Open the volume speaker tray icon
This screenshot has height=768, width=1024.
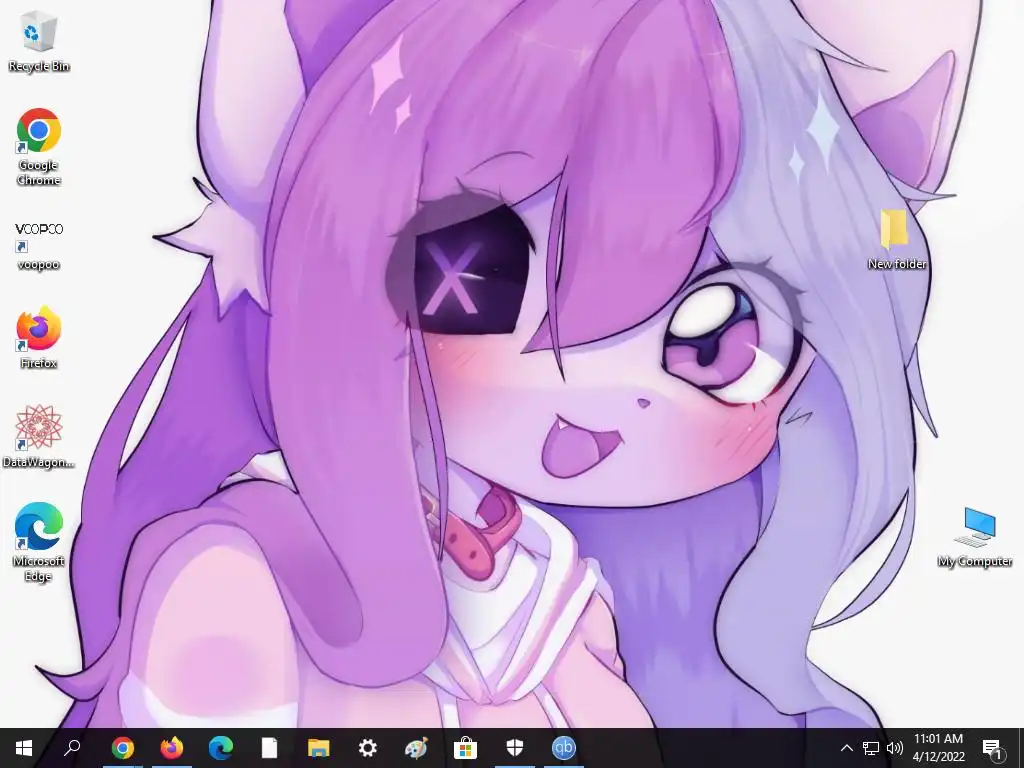tap(895, 748)
